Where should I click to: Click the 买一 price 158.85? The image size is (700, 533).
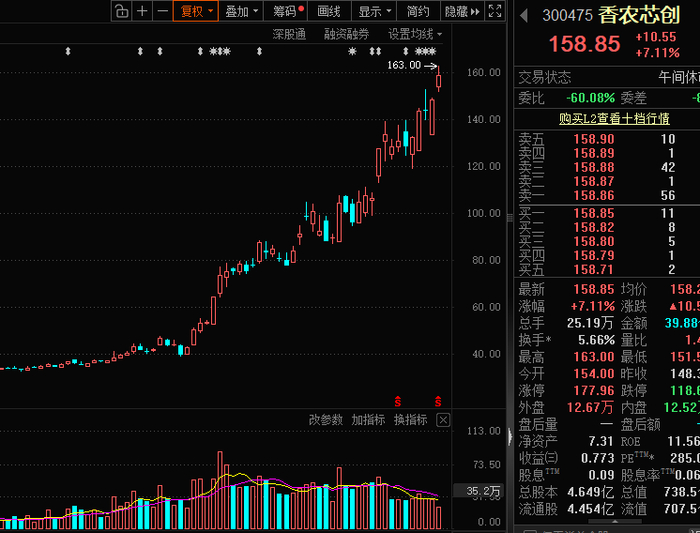pyautogui.click(x=594, y=213)
